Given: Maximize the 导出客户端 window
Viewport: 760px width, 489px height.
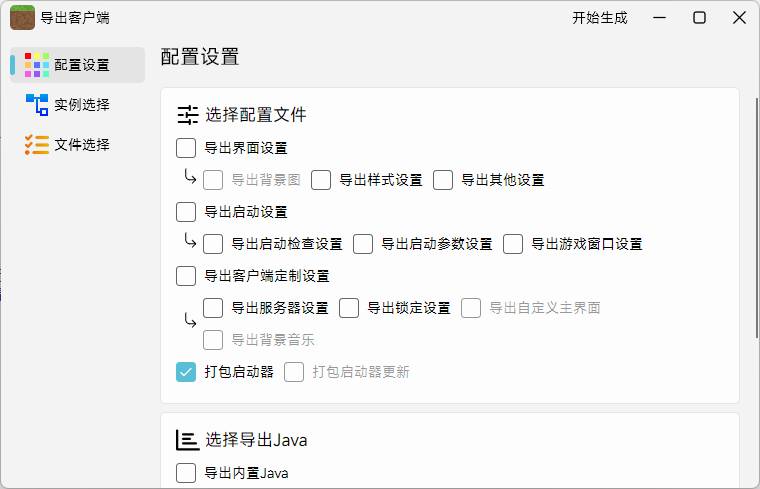Looking at the screenshot, I should click(700, 17).
